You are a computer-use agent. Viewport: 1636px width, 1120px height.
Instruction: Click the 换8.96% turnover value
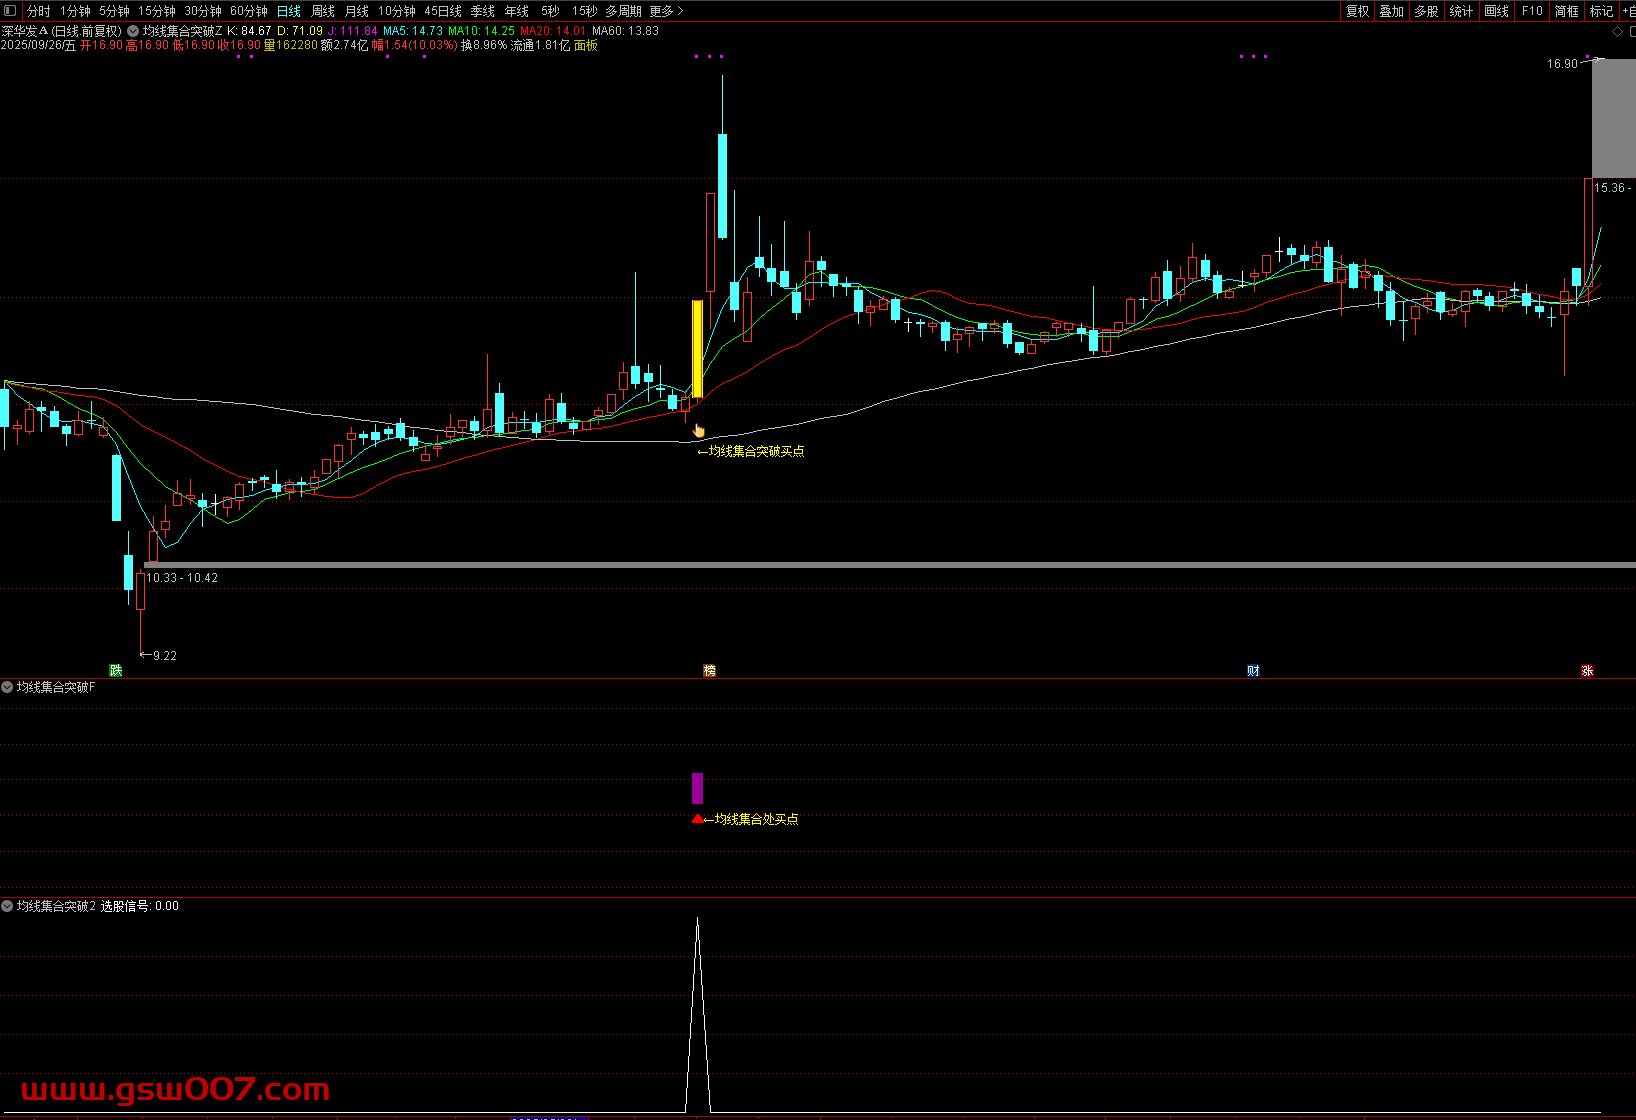pos(484,45)
